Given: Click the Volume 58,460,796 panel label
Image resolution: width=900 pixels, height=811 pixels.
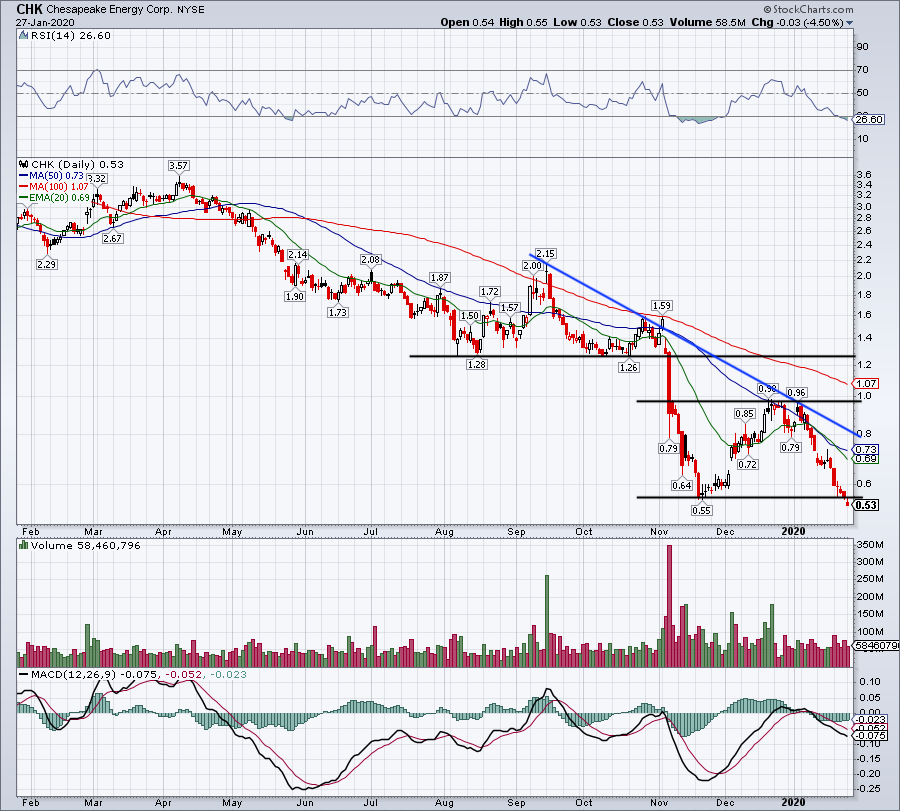Looking at the screenshot, I should coord(86,545).
